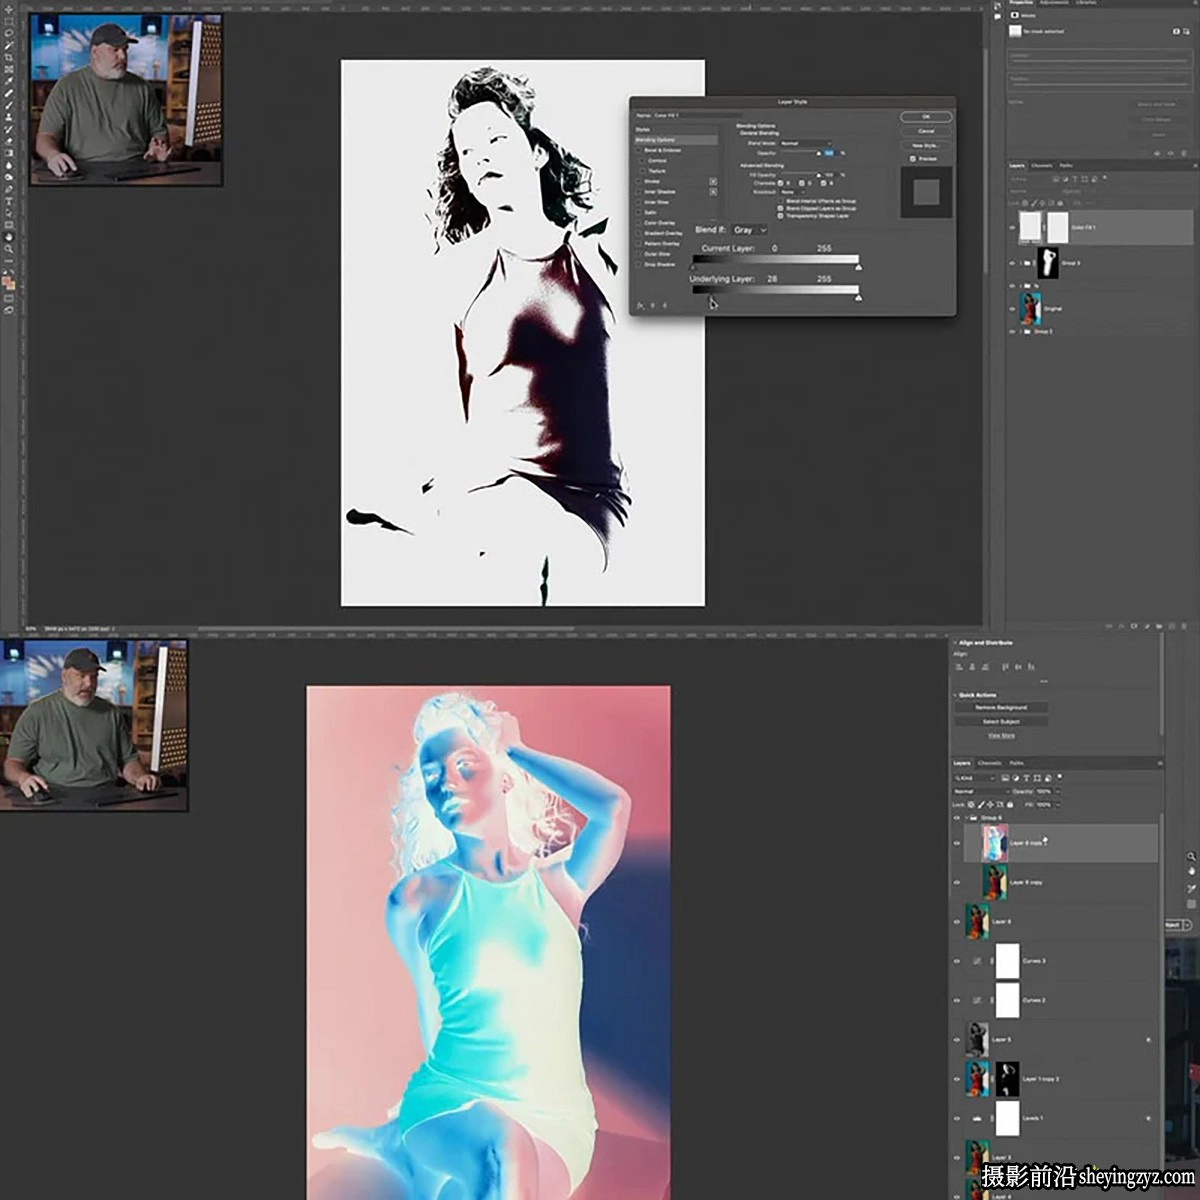Collapse the Align and Distribute section
This screenshot has height=1200, width=1200.
pyautogui.click(x=955, y=643)
